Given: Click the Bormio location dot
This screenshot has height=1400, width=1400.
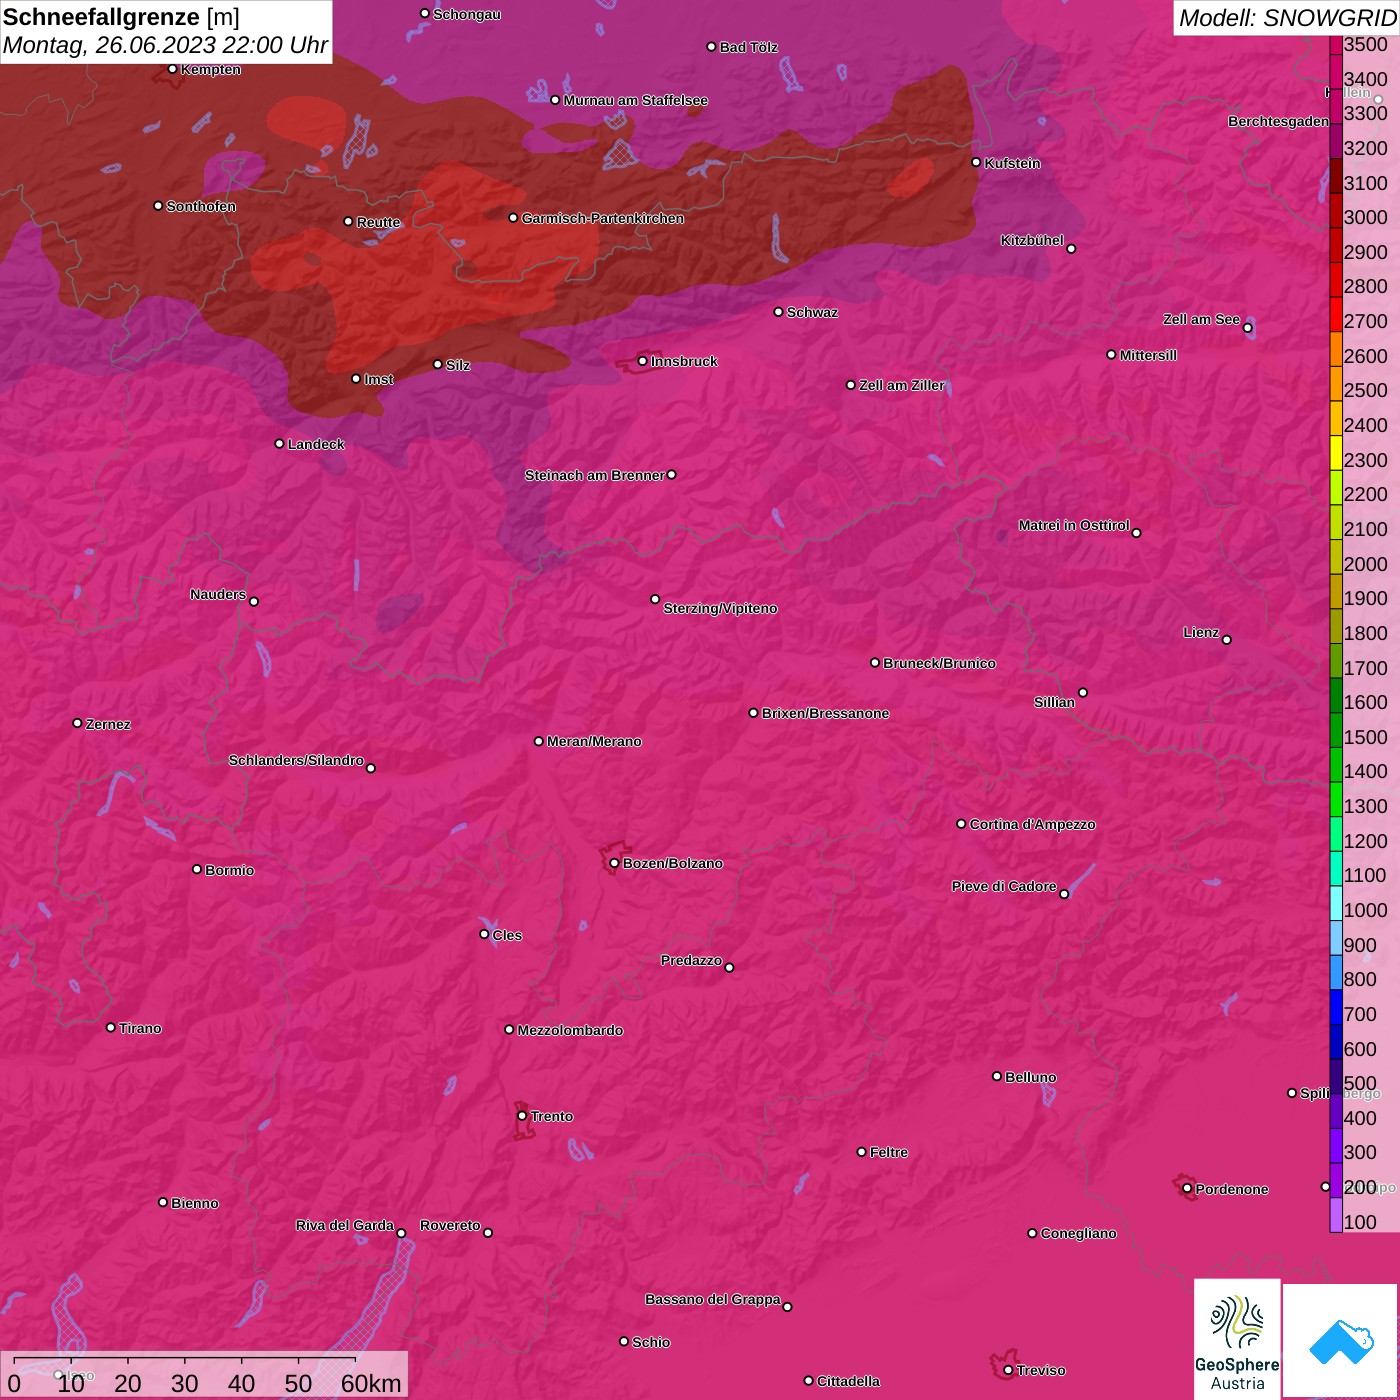Looking at the screenshot, I should [197, 869].
